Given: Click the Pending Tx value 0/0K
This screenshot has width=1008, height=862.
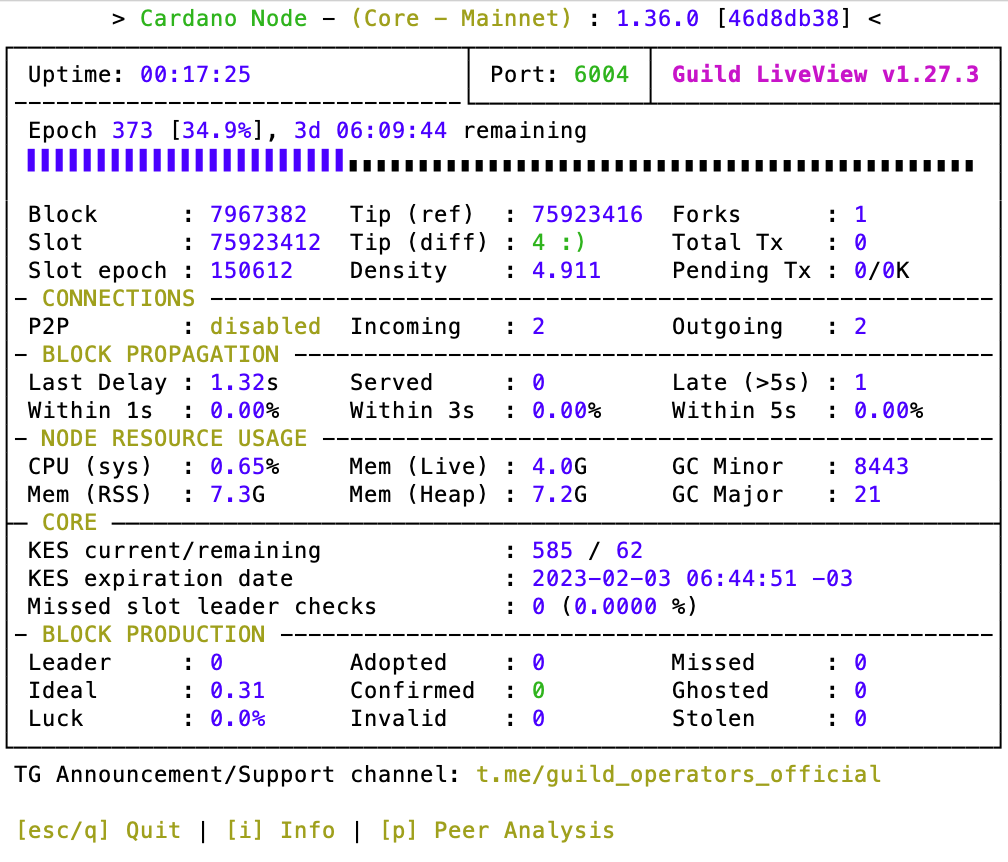Looking at the screenshot, I should coord(882,270).
